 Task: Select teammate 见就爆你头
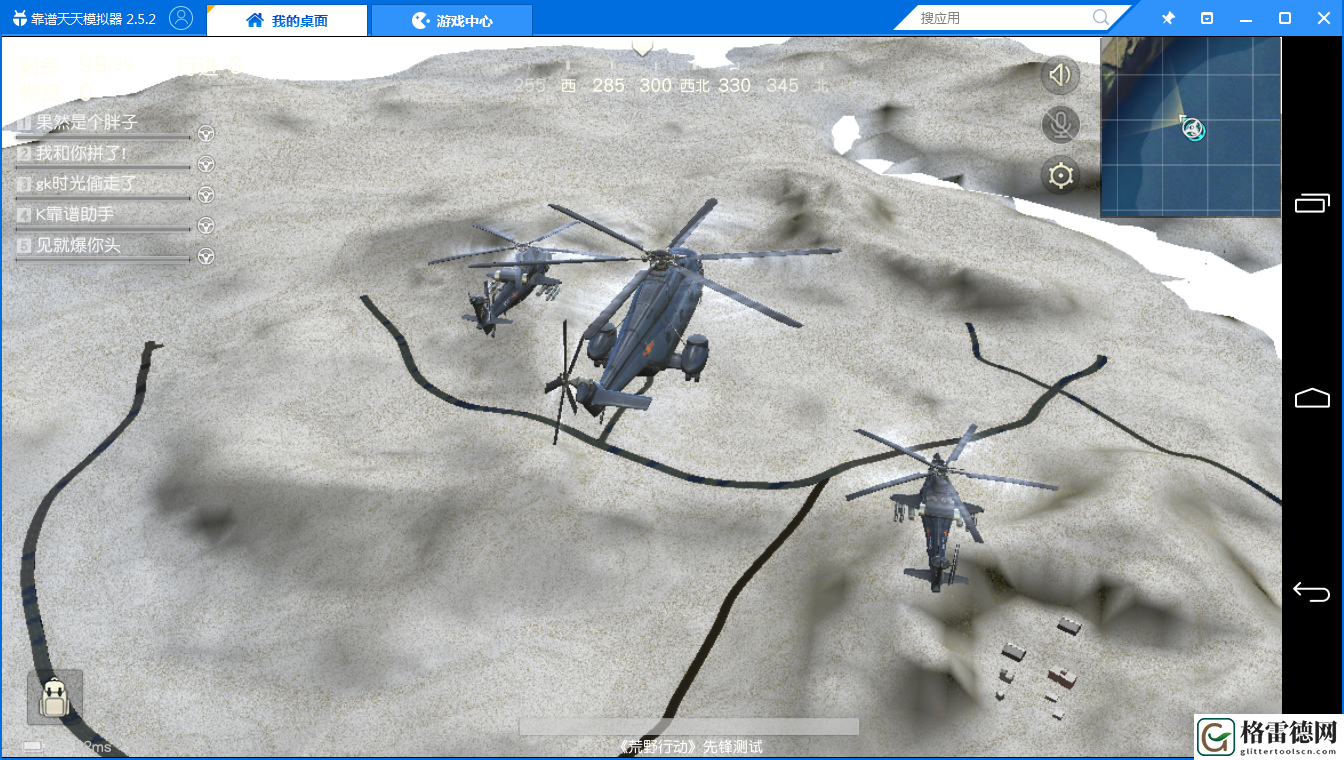(x=78, y=245)
